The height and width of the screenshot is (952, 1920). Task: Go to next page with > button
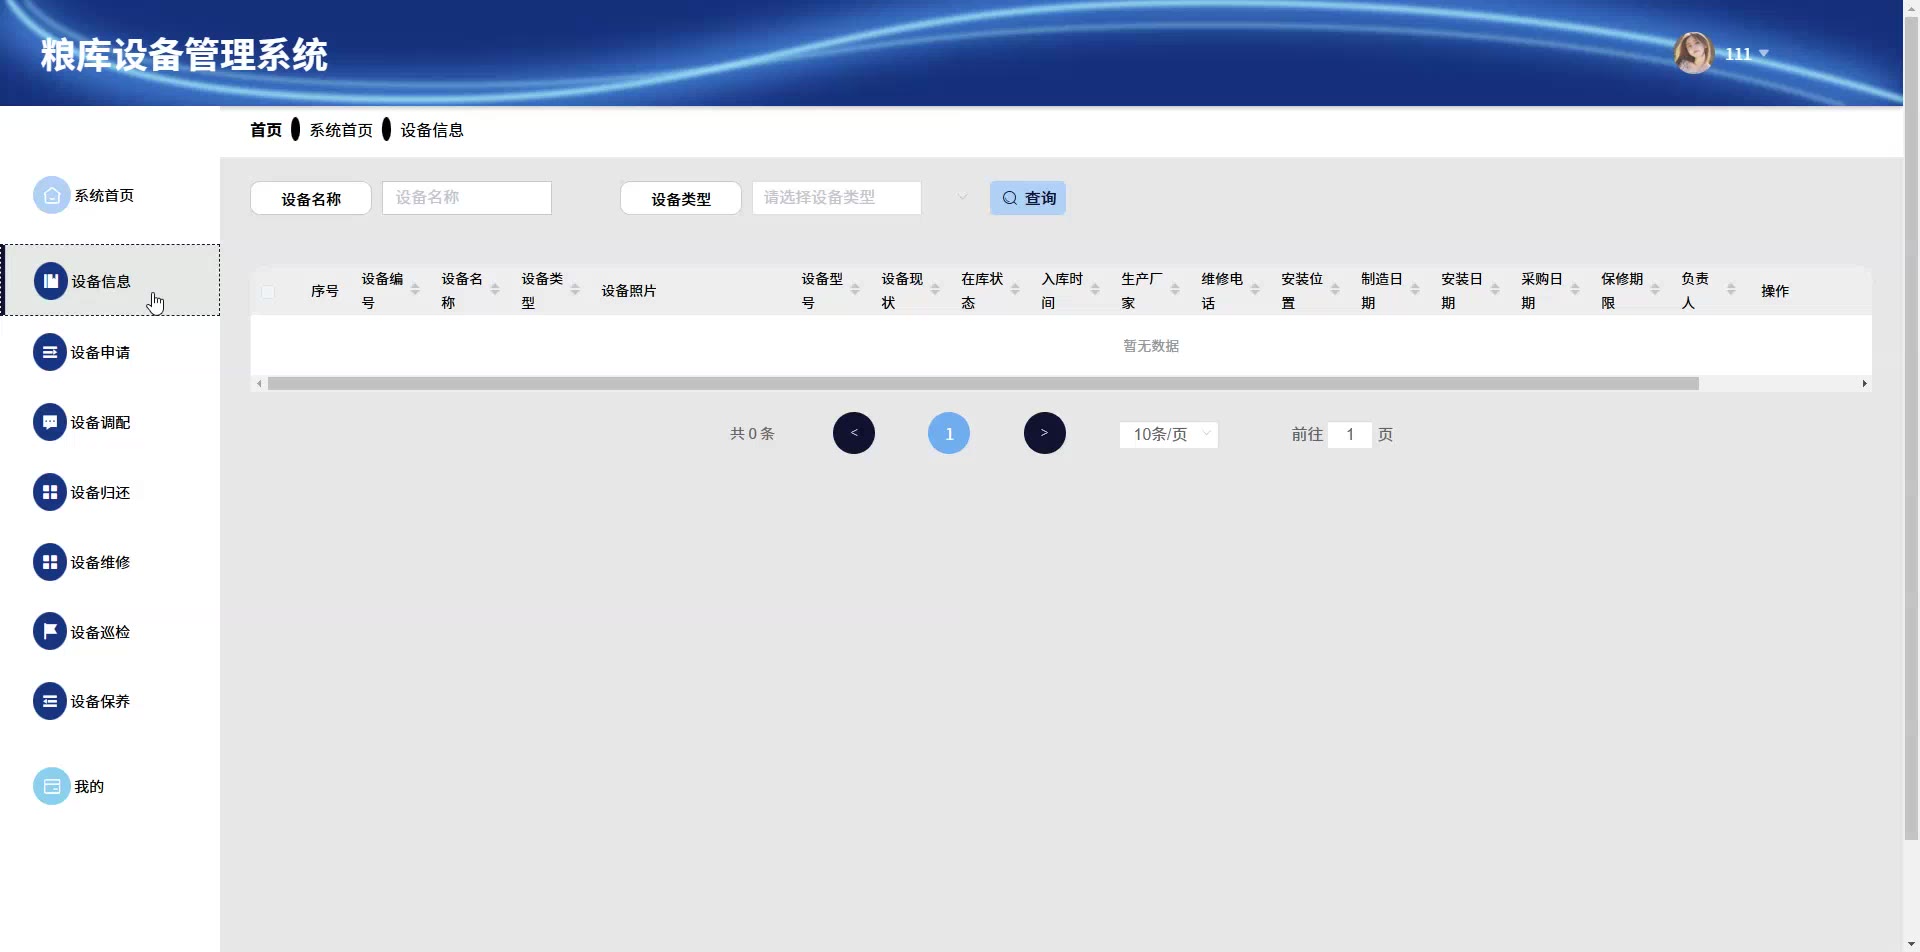click(x=1045, y=433)
